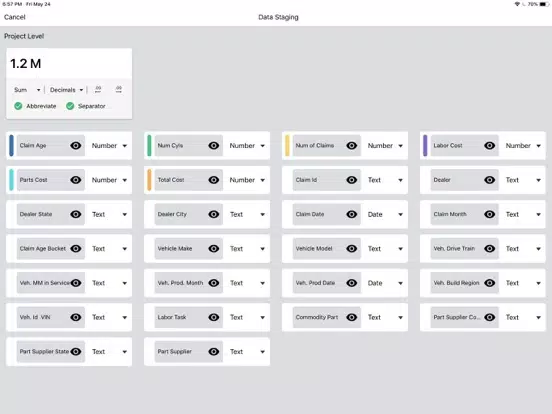
Task: Toggle the Separator checkmark
Action: coord(70,106)
